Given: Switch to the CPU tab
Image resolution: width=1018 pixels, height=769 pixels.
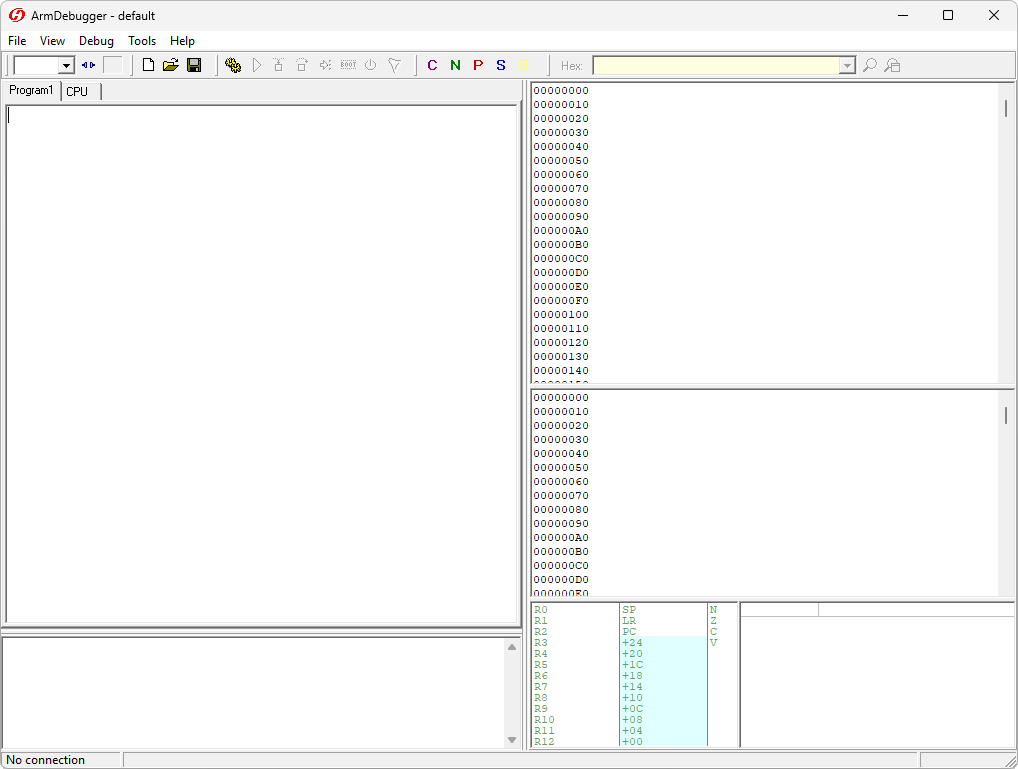Looking at the screenshot, I should pos(79,92).
